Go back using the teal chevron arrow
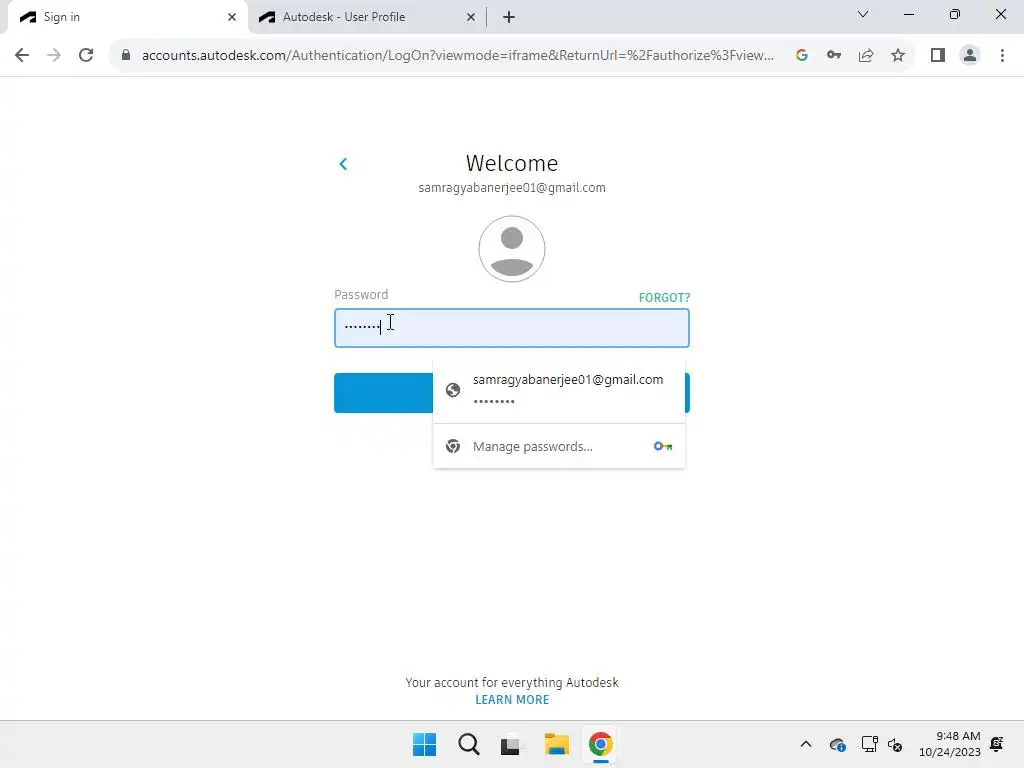Viewport: 1024px width, 768px height. click(x=343, y=164)
